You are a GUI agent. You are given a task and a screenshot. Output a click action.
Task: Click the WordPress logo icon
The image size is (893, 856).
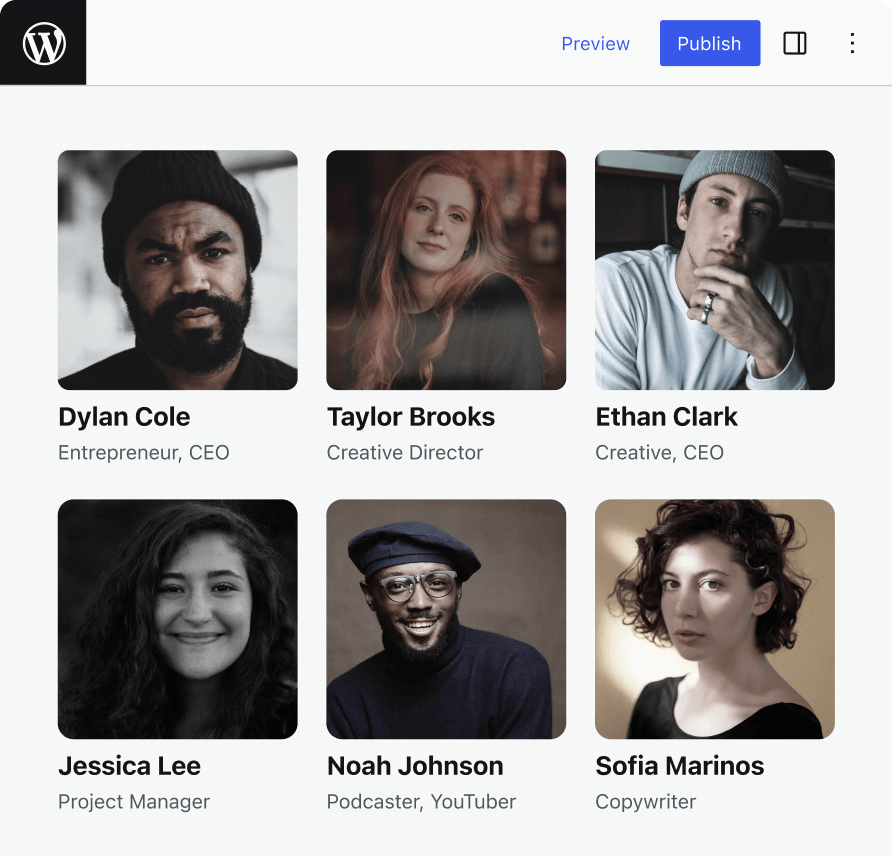tap(44, 43)
